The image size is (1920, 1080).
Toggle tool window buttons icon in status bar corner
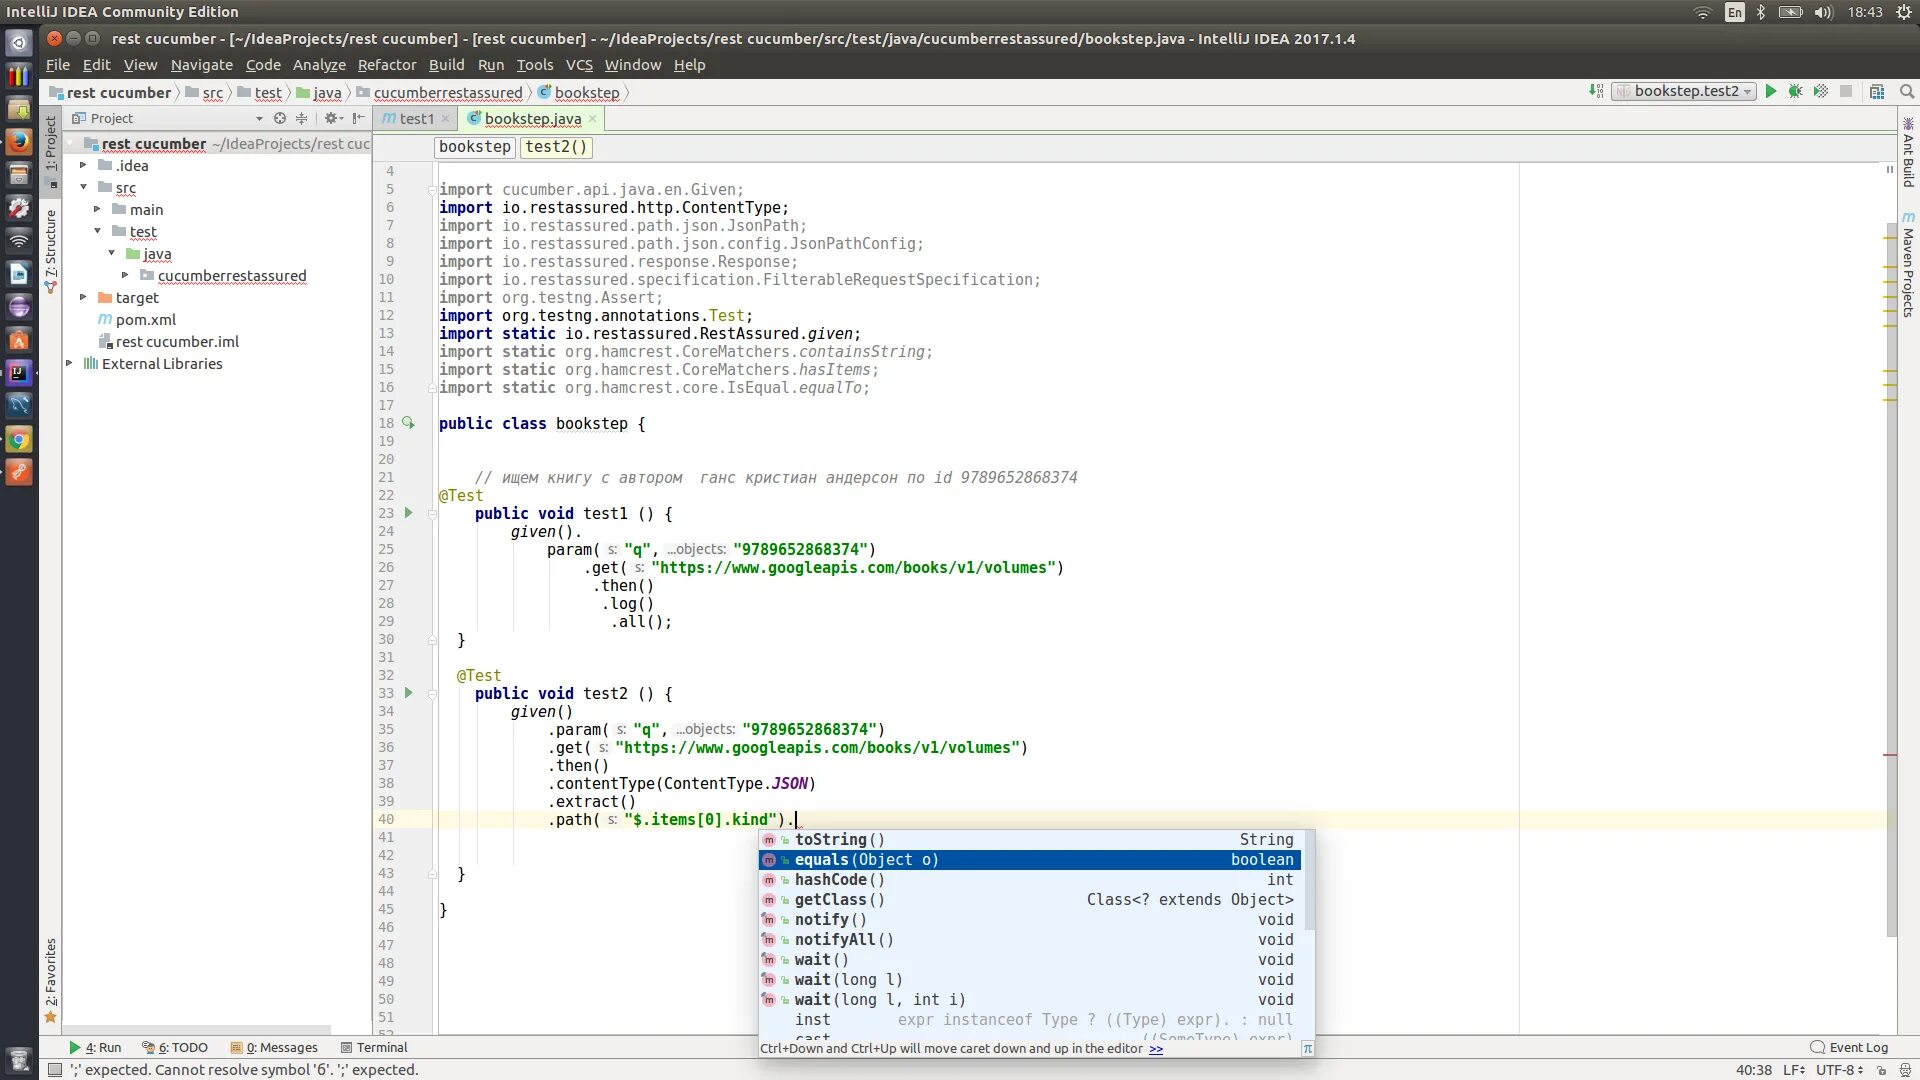click(x=56, y=1070)
